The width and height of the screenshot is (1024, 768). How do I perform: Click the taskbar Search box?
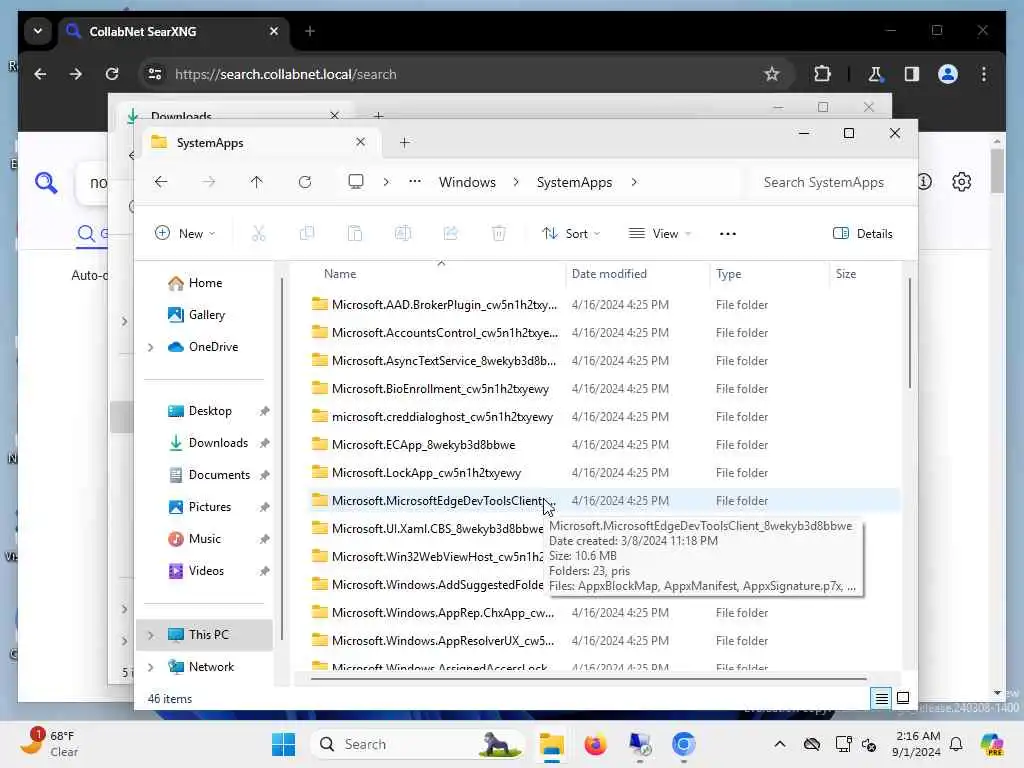[x=417, y=744]
